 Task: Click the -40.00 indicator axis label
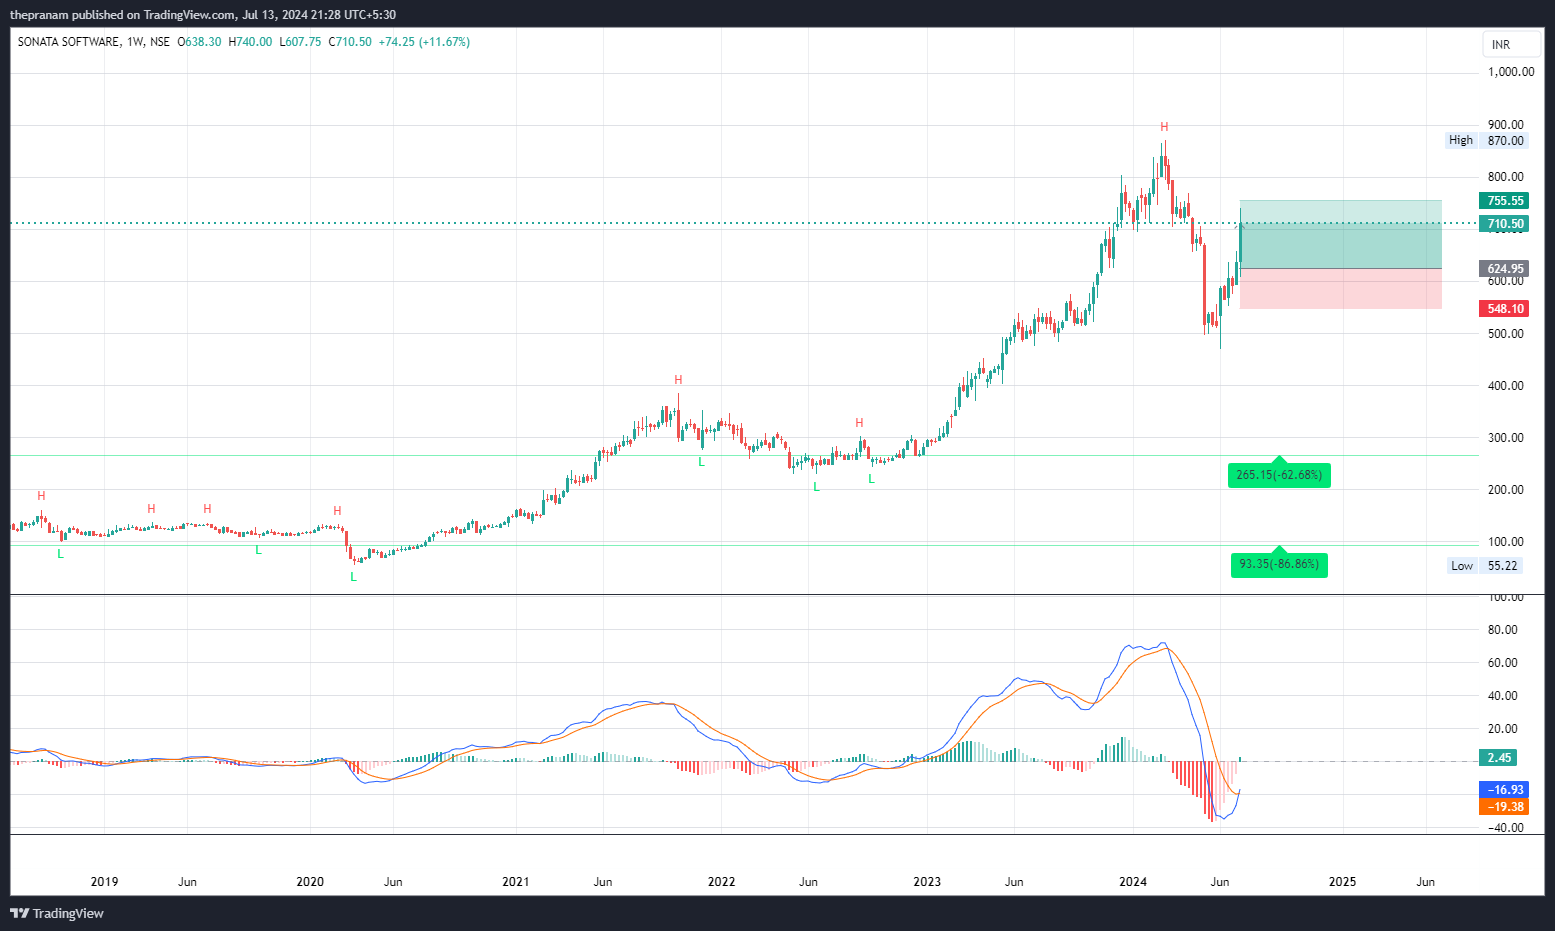[x=1506, y=828]
